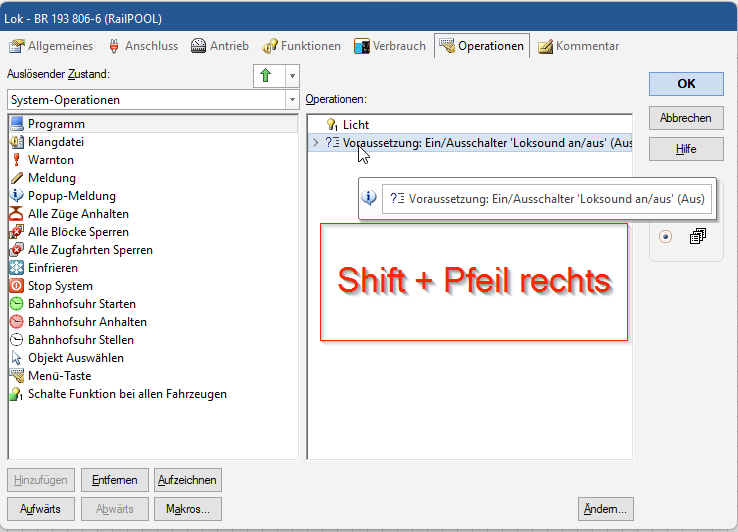Screen dimensions: 738x532
Task: Click the Stop System icon
Action: 16,286
